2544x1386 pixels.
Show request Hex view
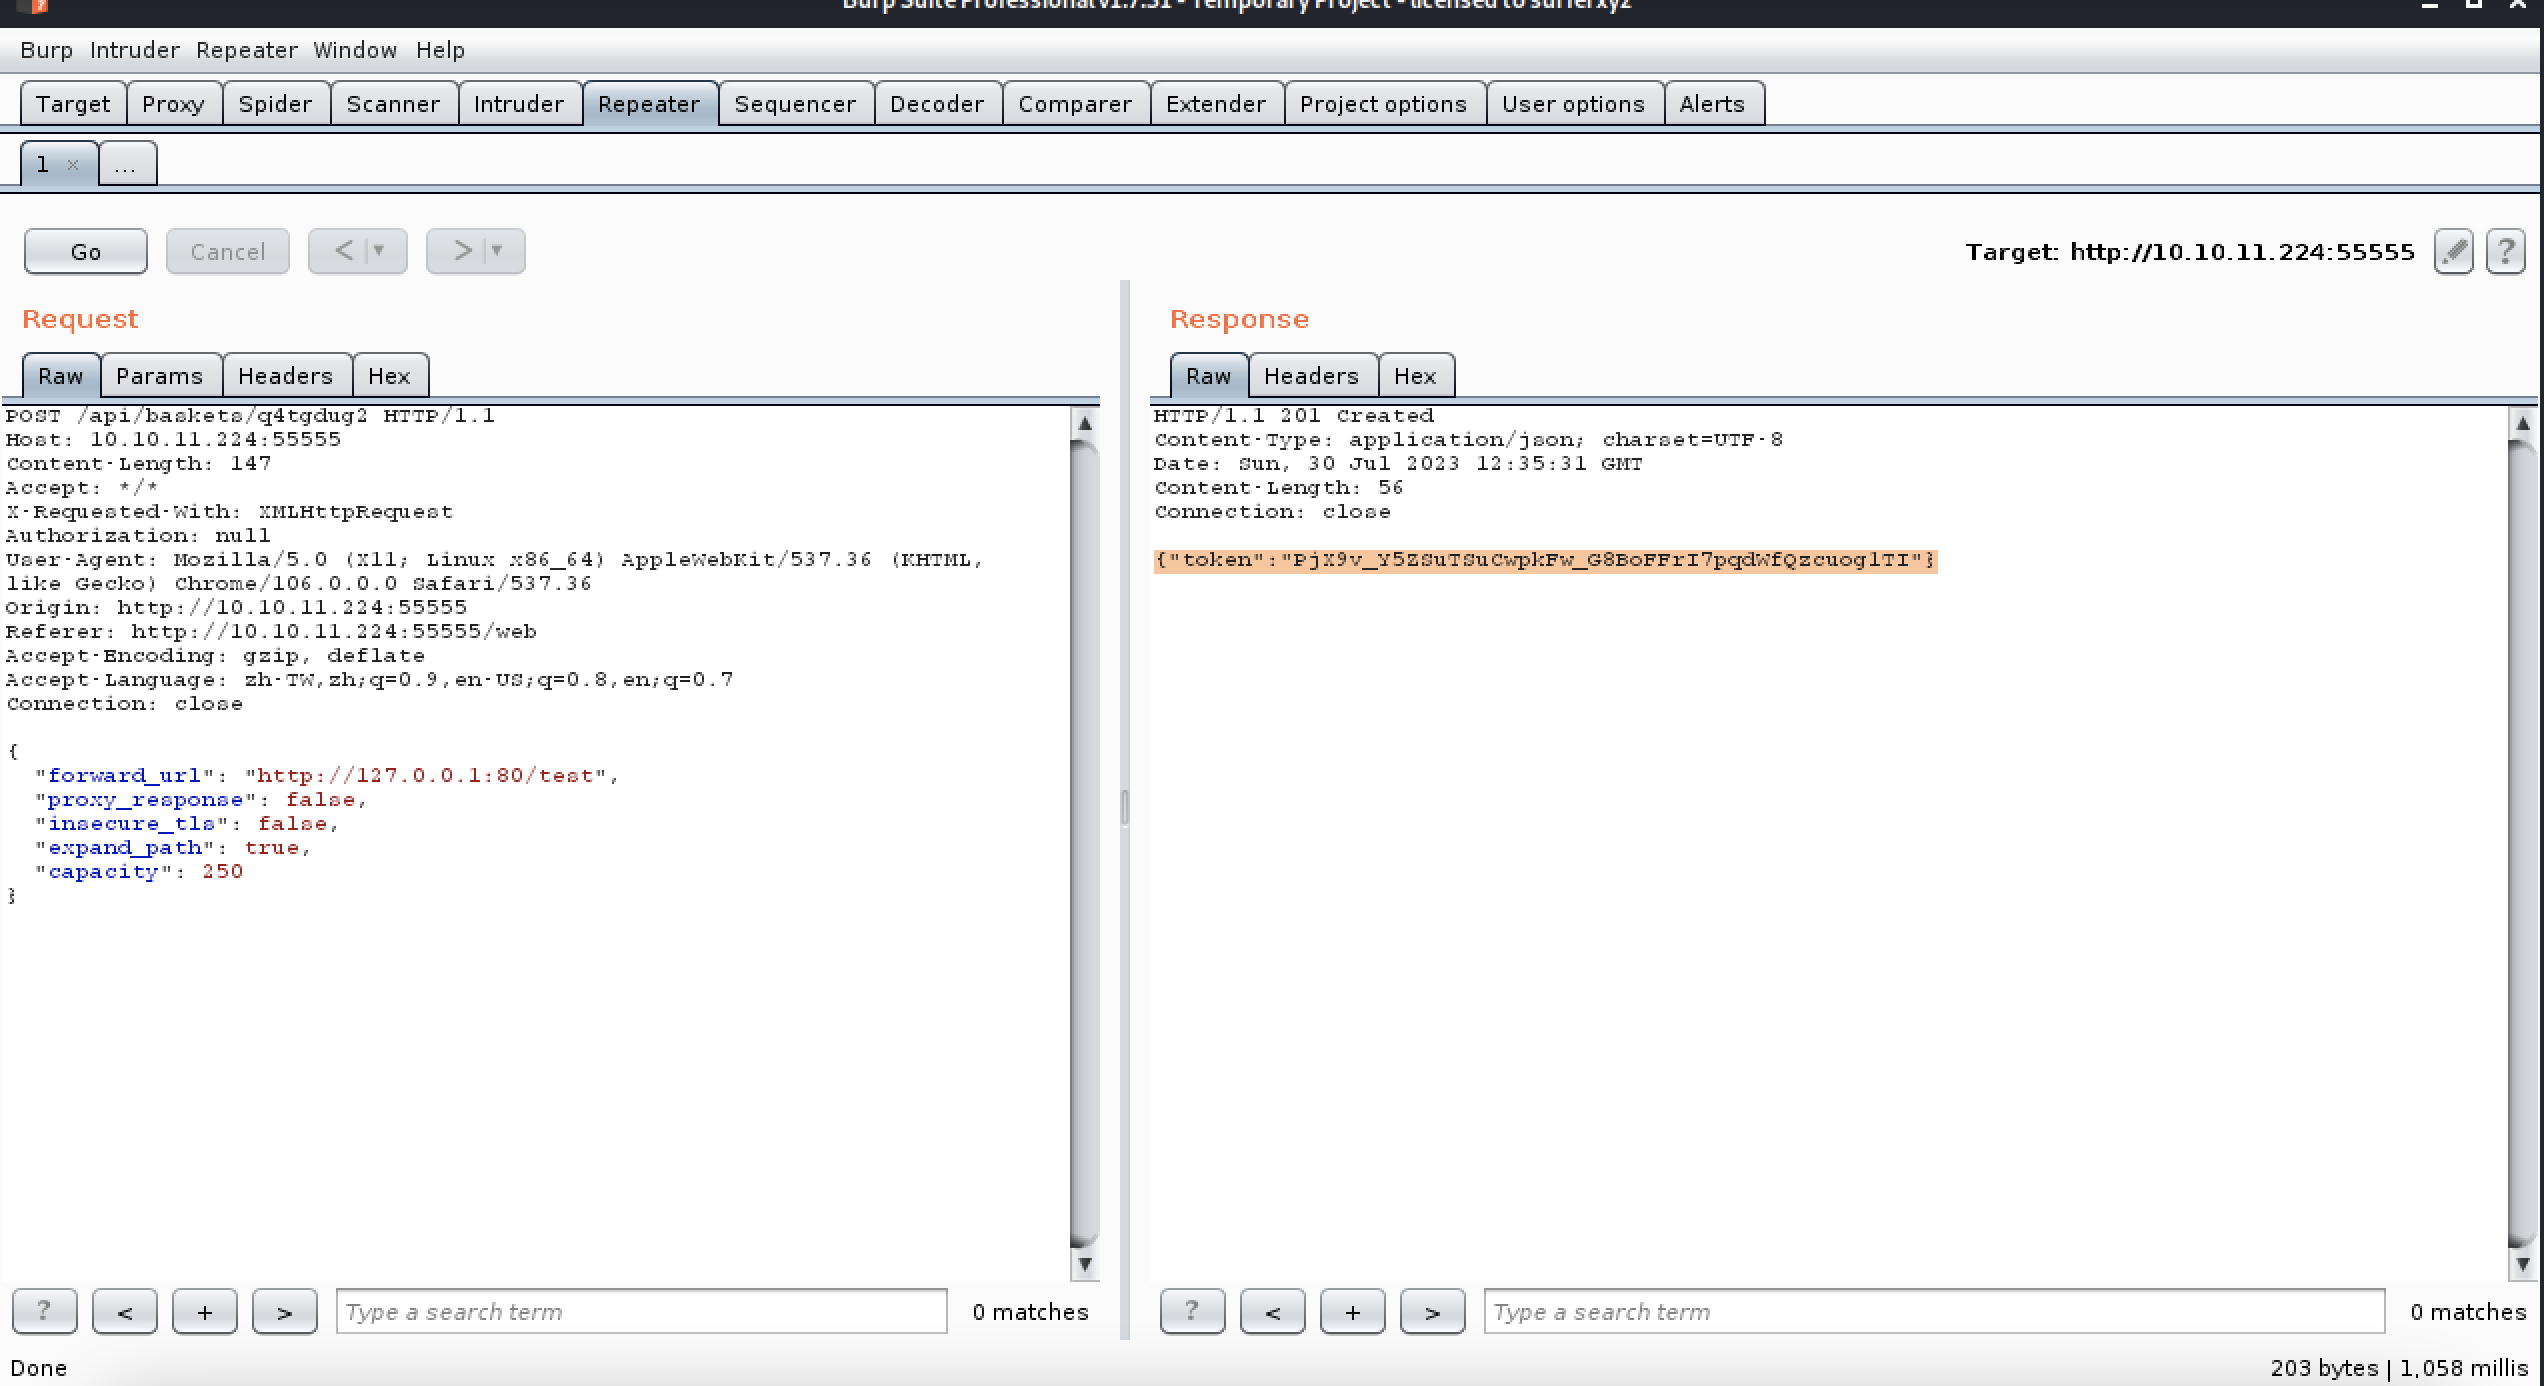(390, 376)
